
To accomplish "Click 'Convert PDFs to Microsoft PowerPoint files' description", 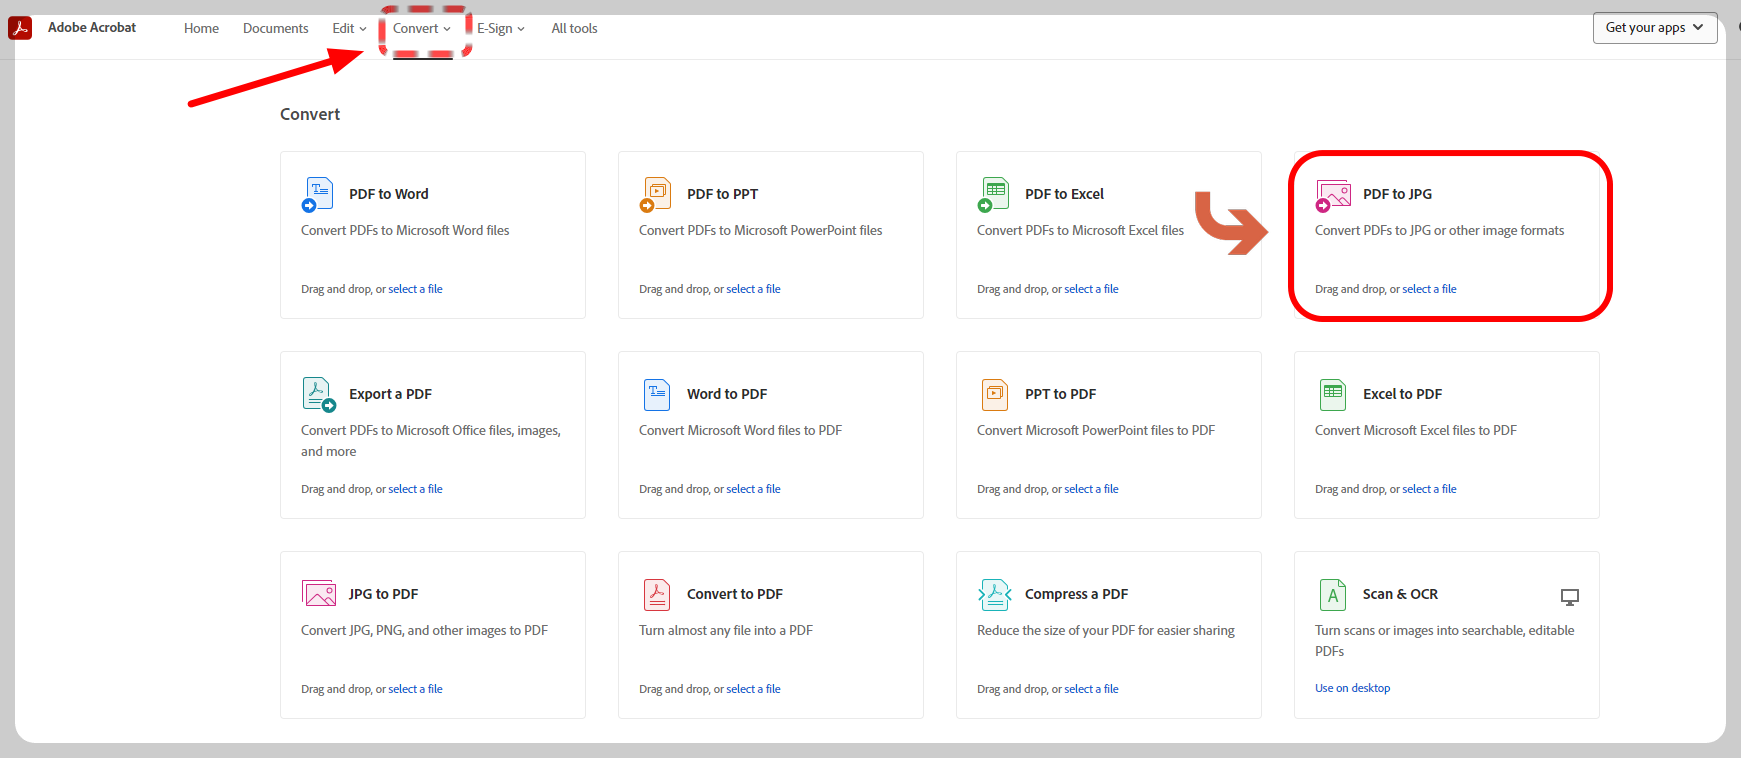I will point(760,230).
